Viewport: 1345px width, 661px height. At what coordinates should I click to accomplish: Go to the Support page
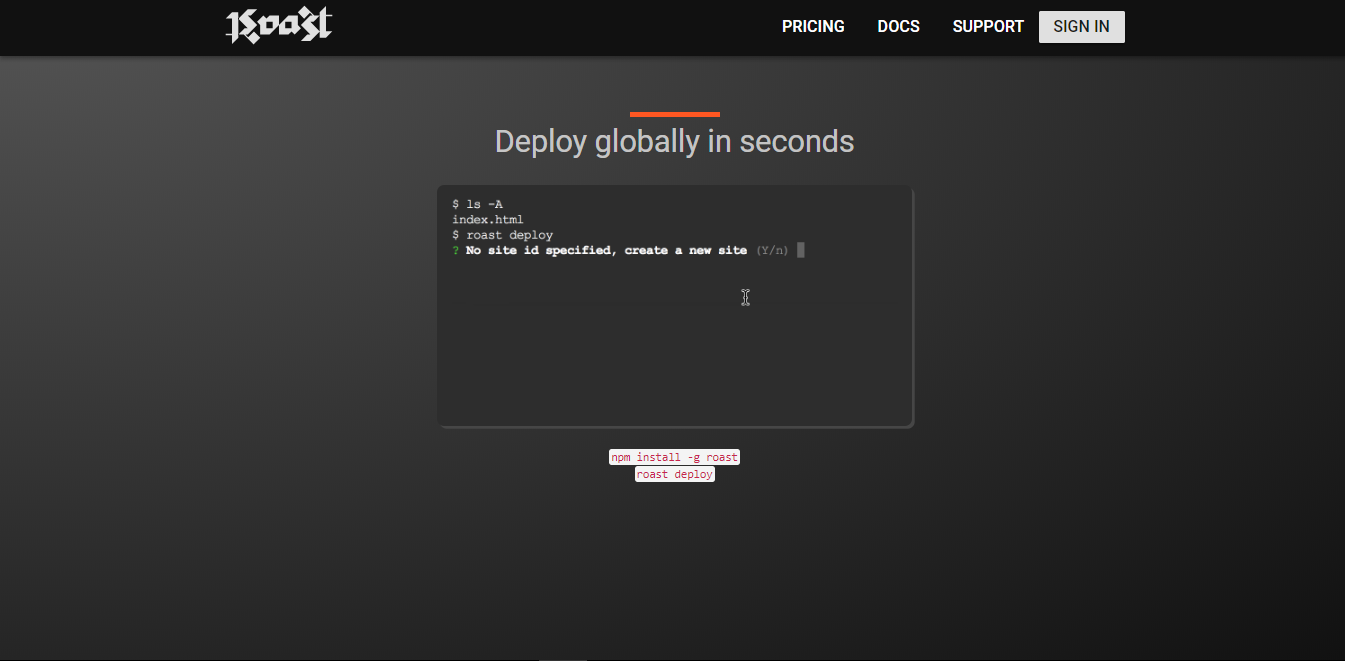(x=988, y=27)
